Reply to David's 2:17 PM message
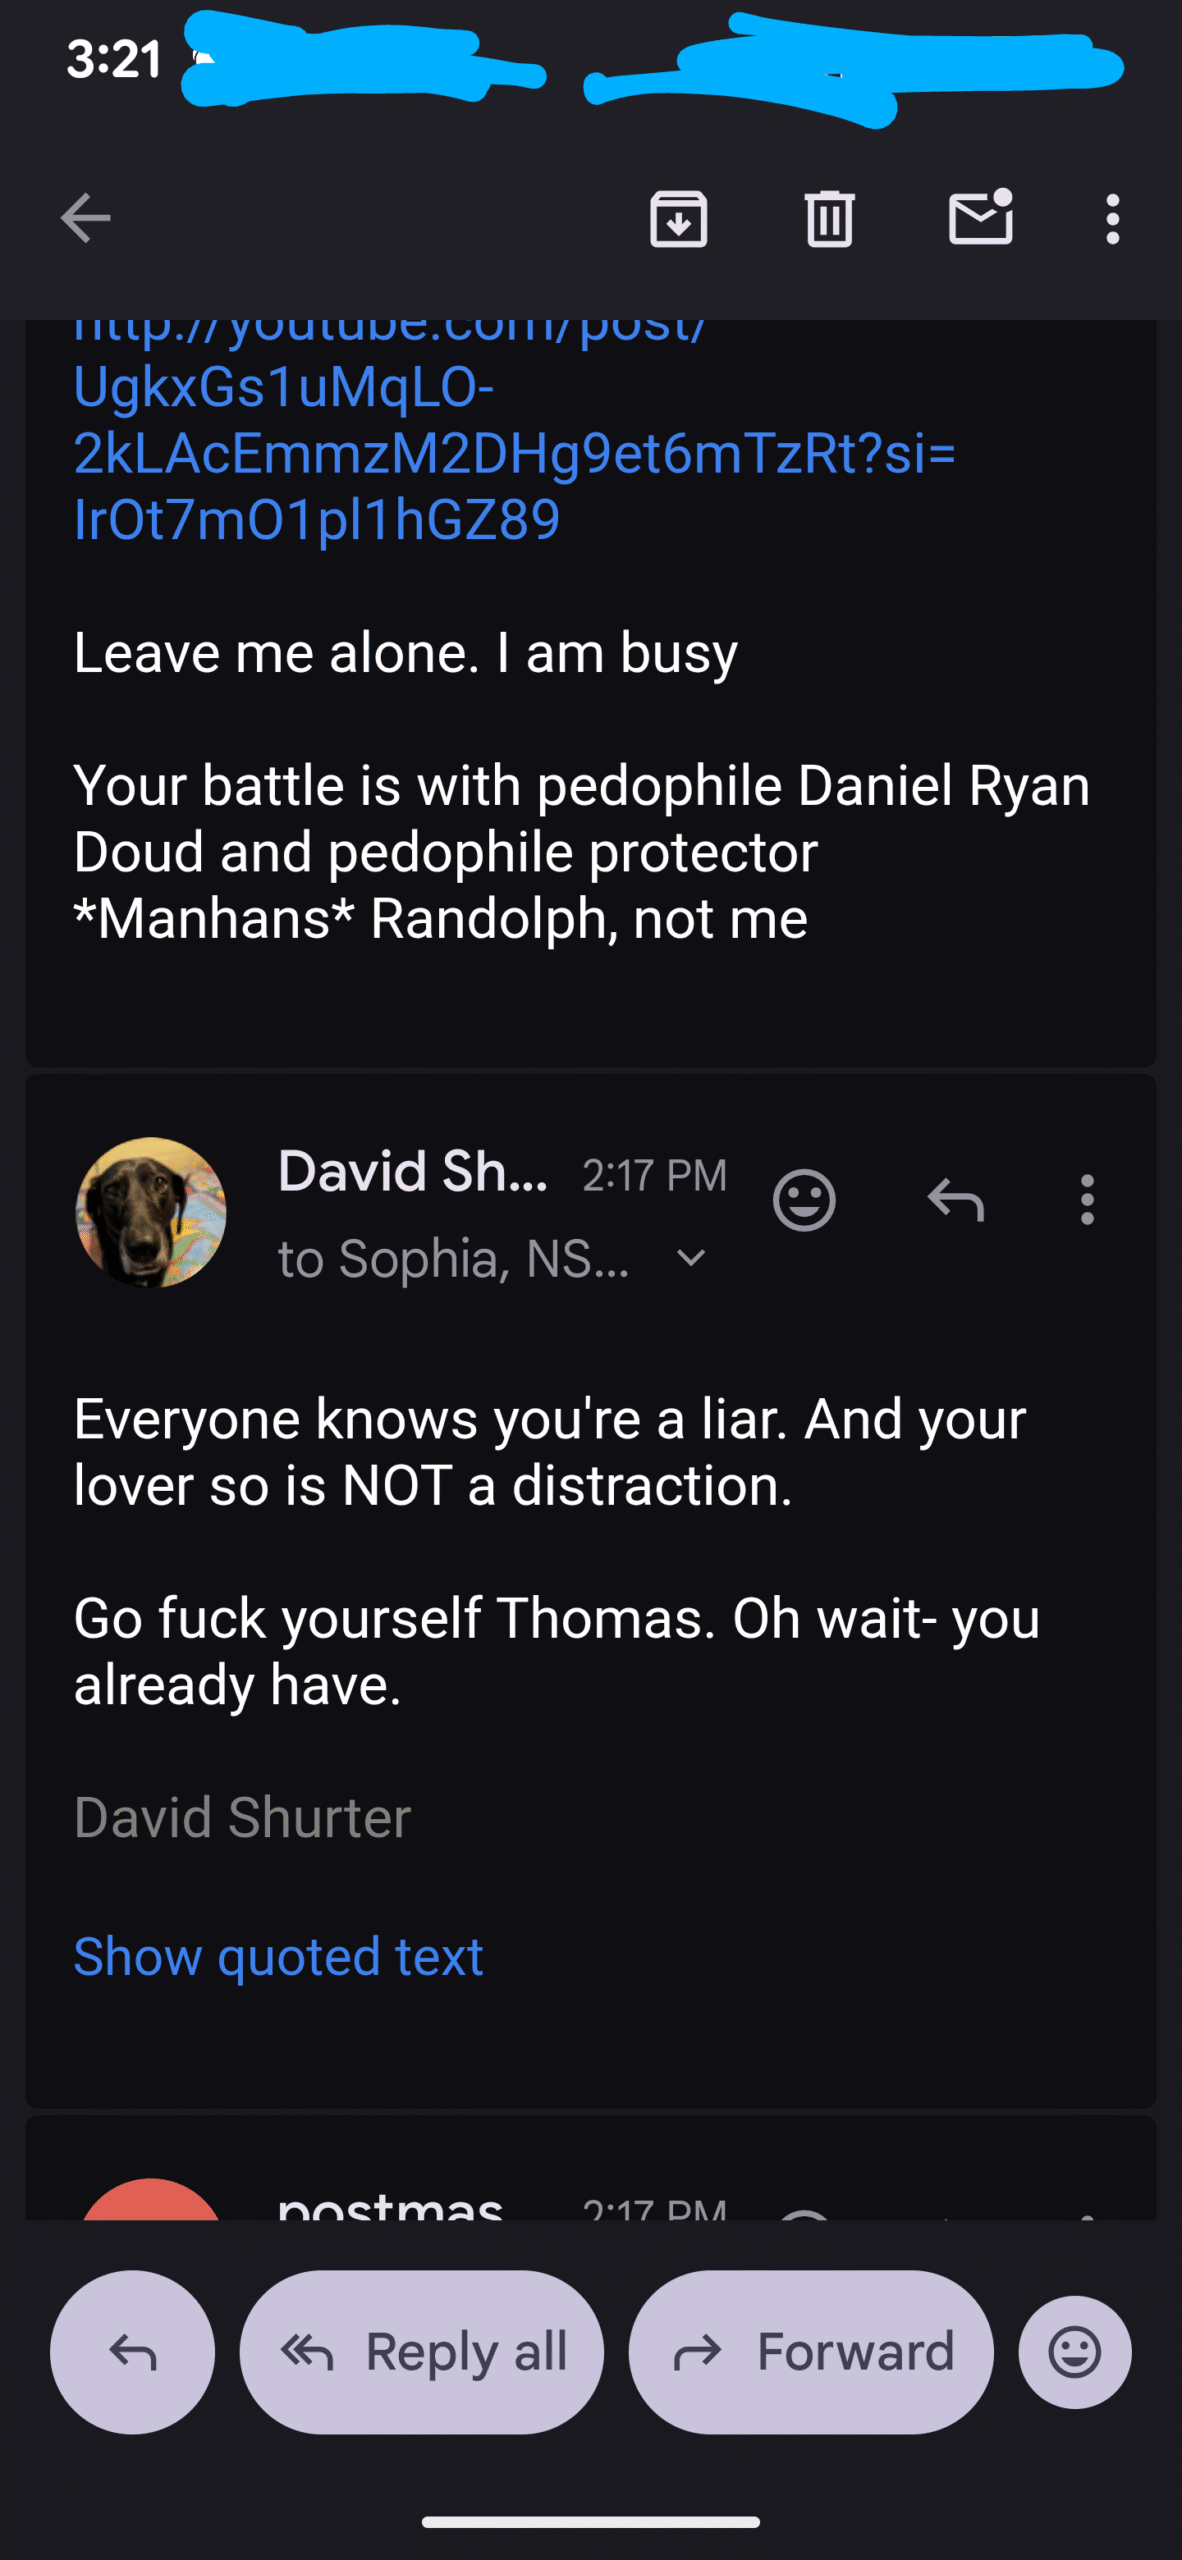 tap(955, 1199)
